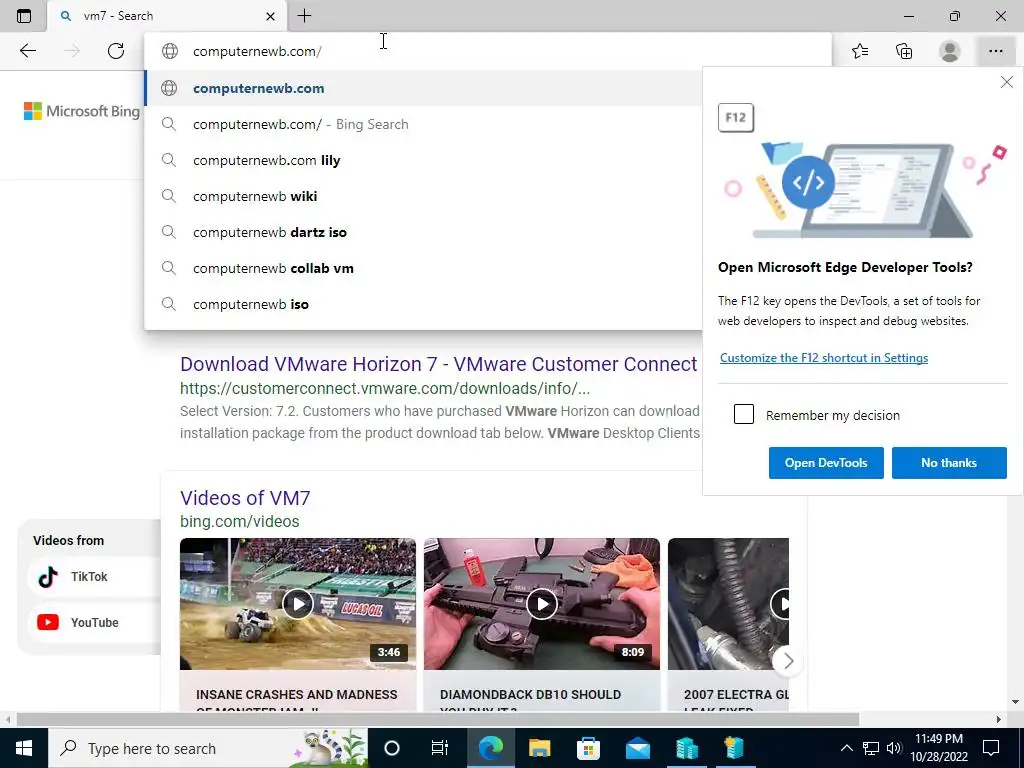1024x768 pixels.
Task: Filter videos from TikTok
Action: 91,577
